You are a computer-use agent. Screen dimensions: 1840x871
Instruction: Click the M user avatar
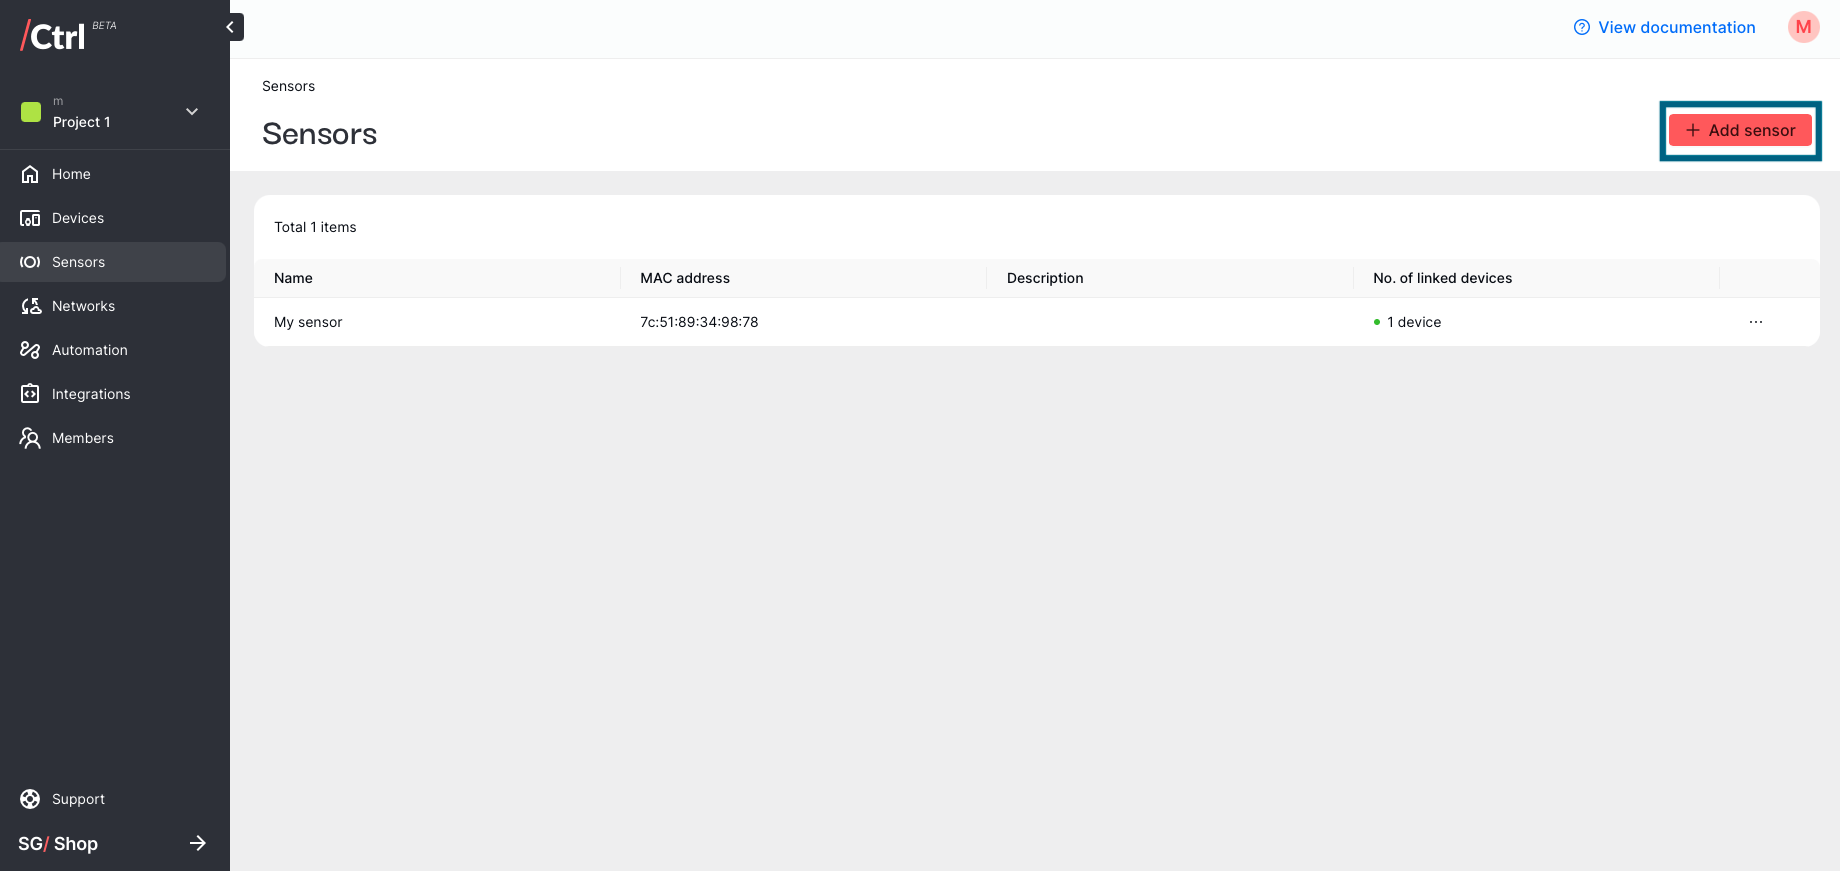click(1804, 27)
